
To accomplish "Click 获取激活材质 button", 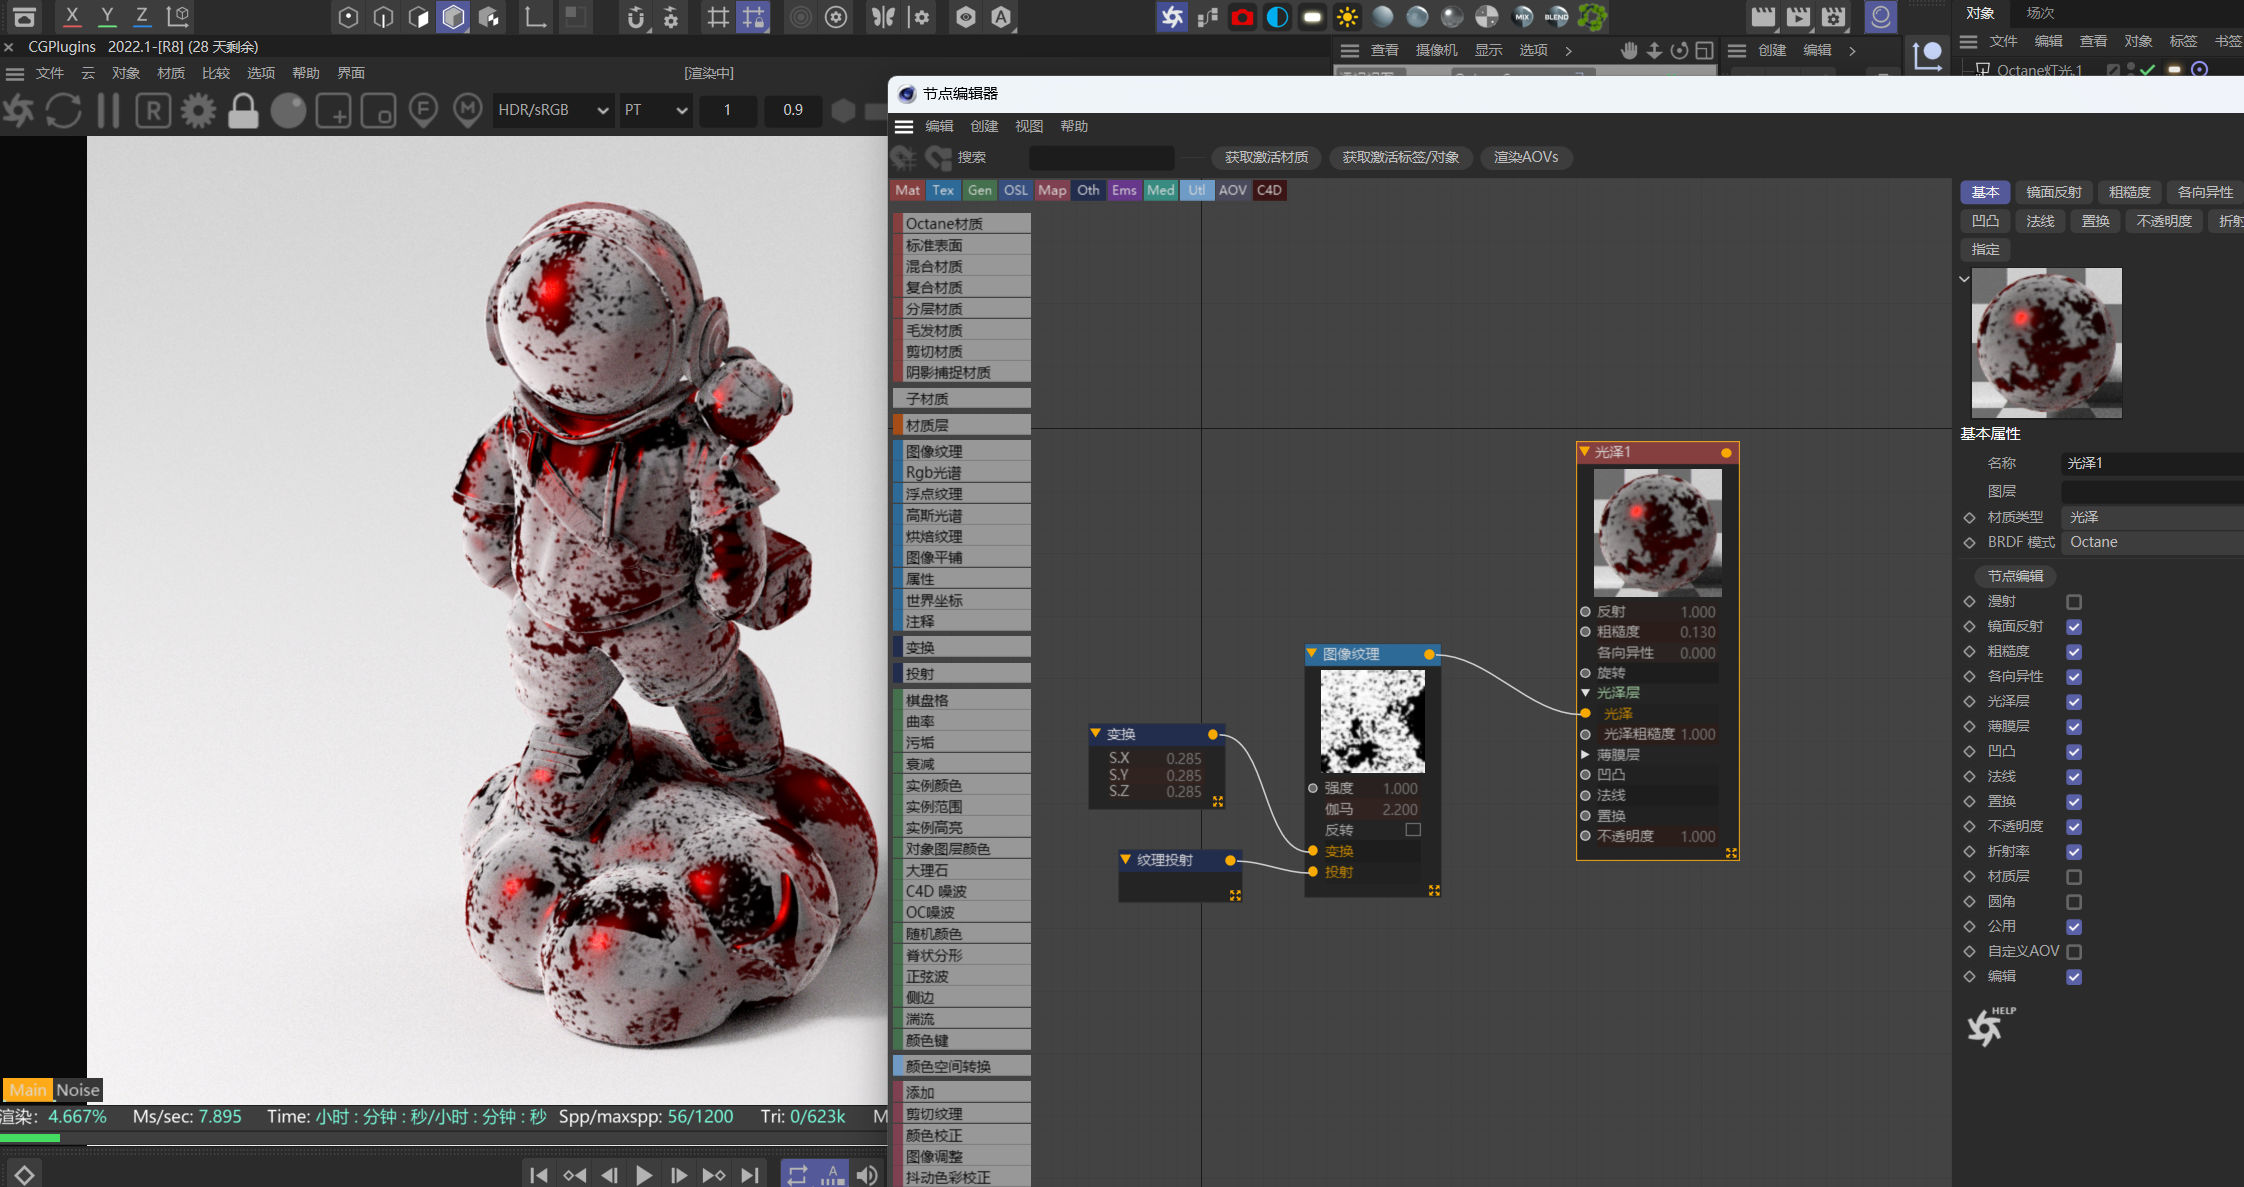I will click(1266, 157).
